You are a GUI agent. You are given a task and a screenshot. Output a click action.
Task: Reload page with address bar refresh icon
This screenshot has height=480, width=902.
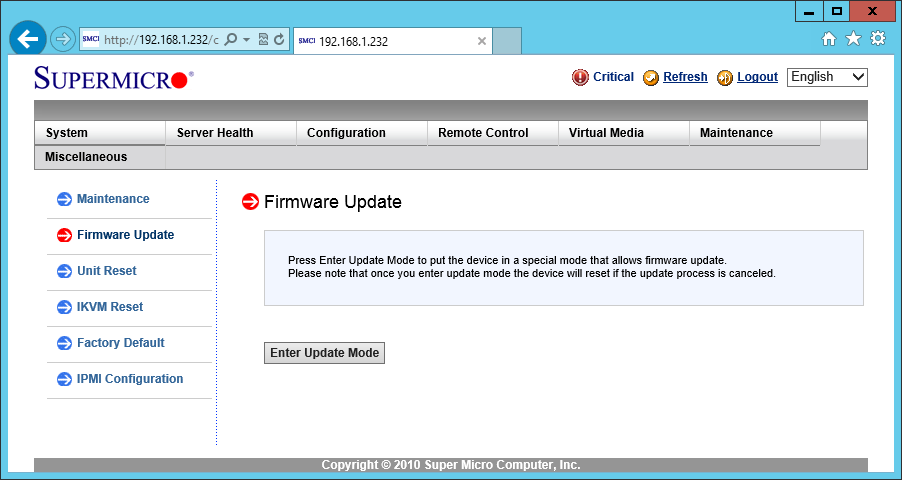(x=280, y=40)
